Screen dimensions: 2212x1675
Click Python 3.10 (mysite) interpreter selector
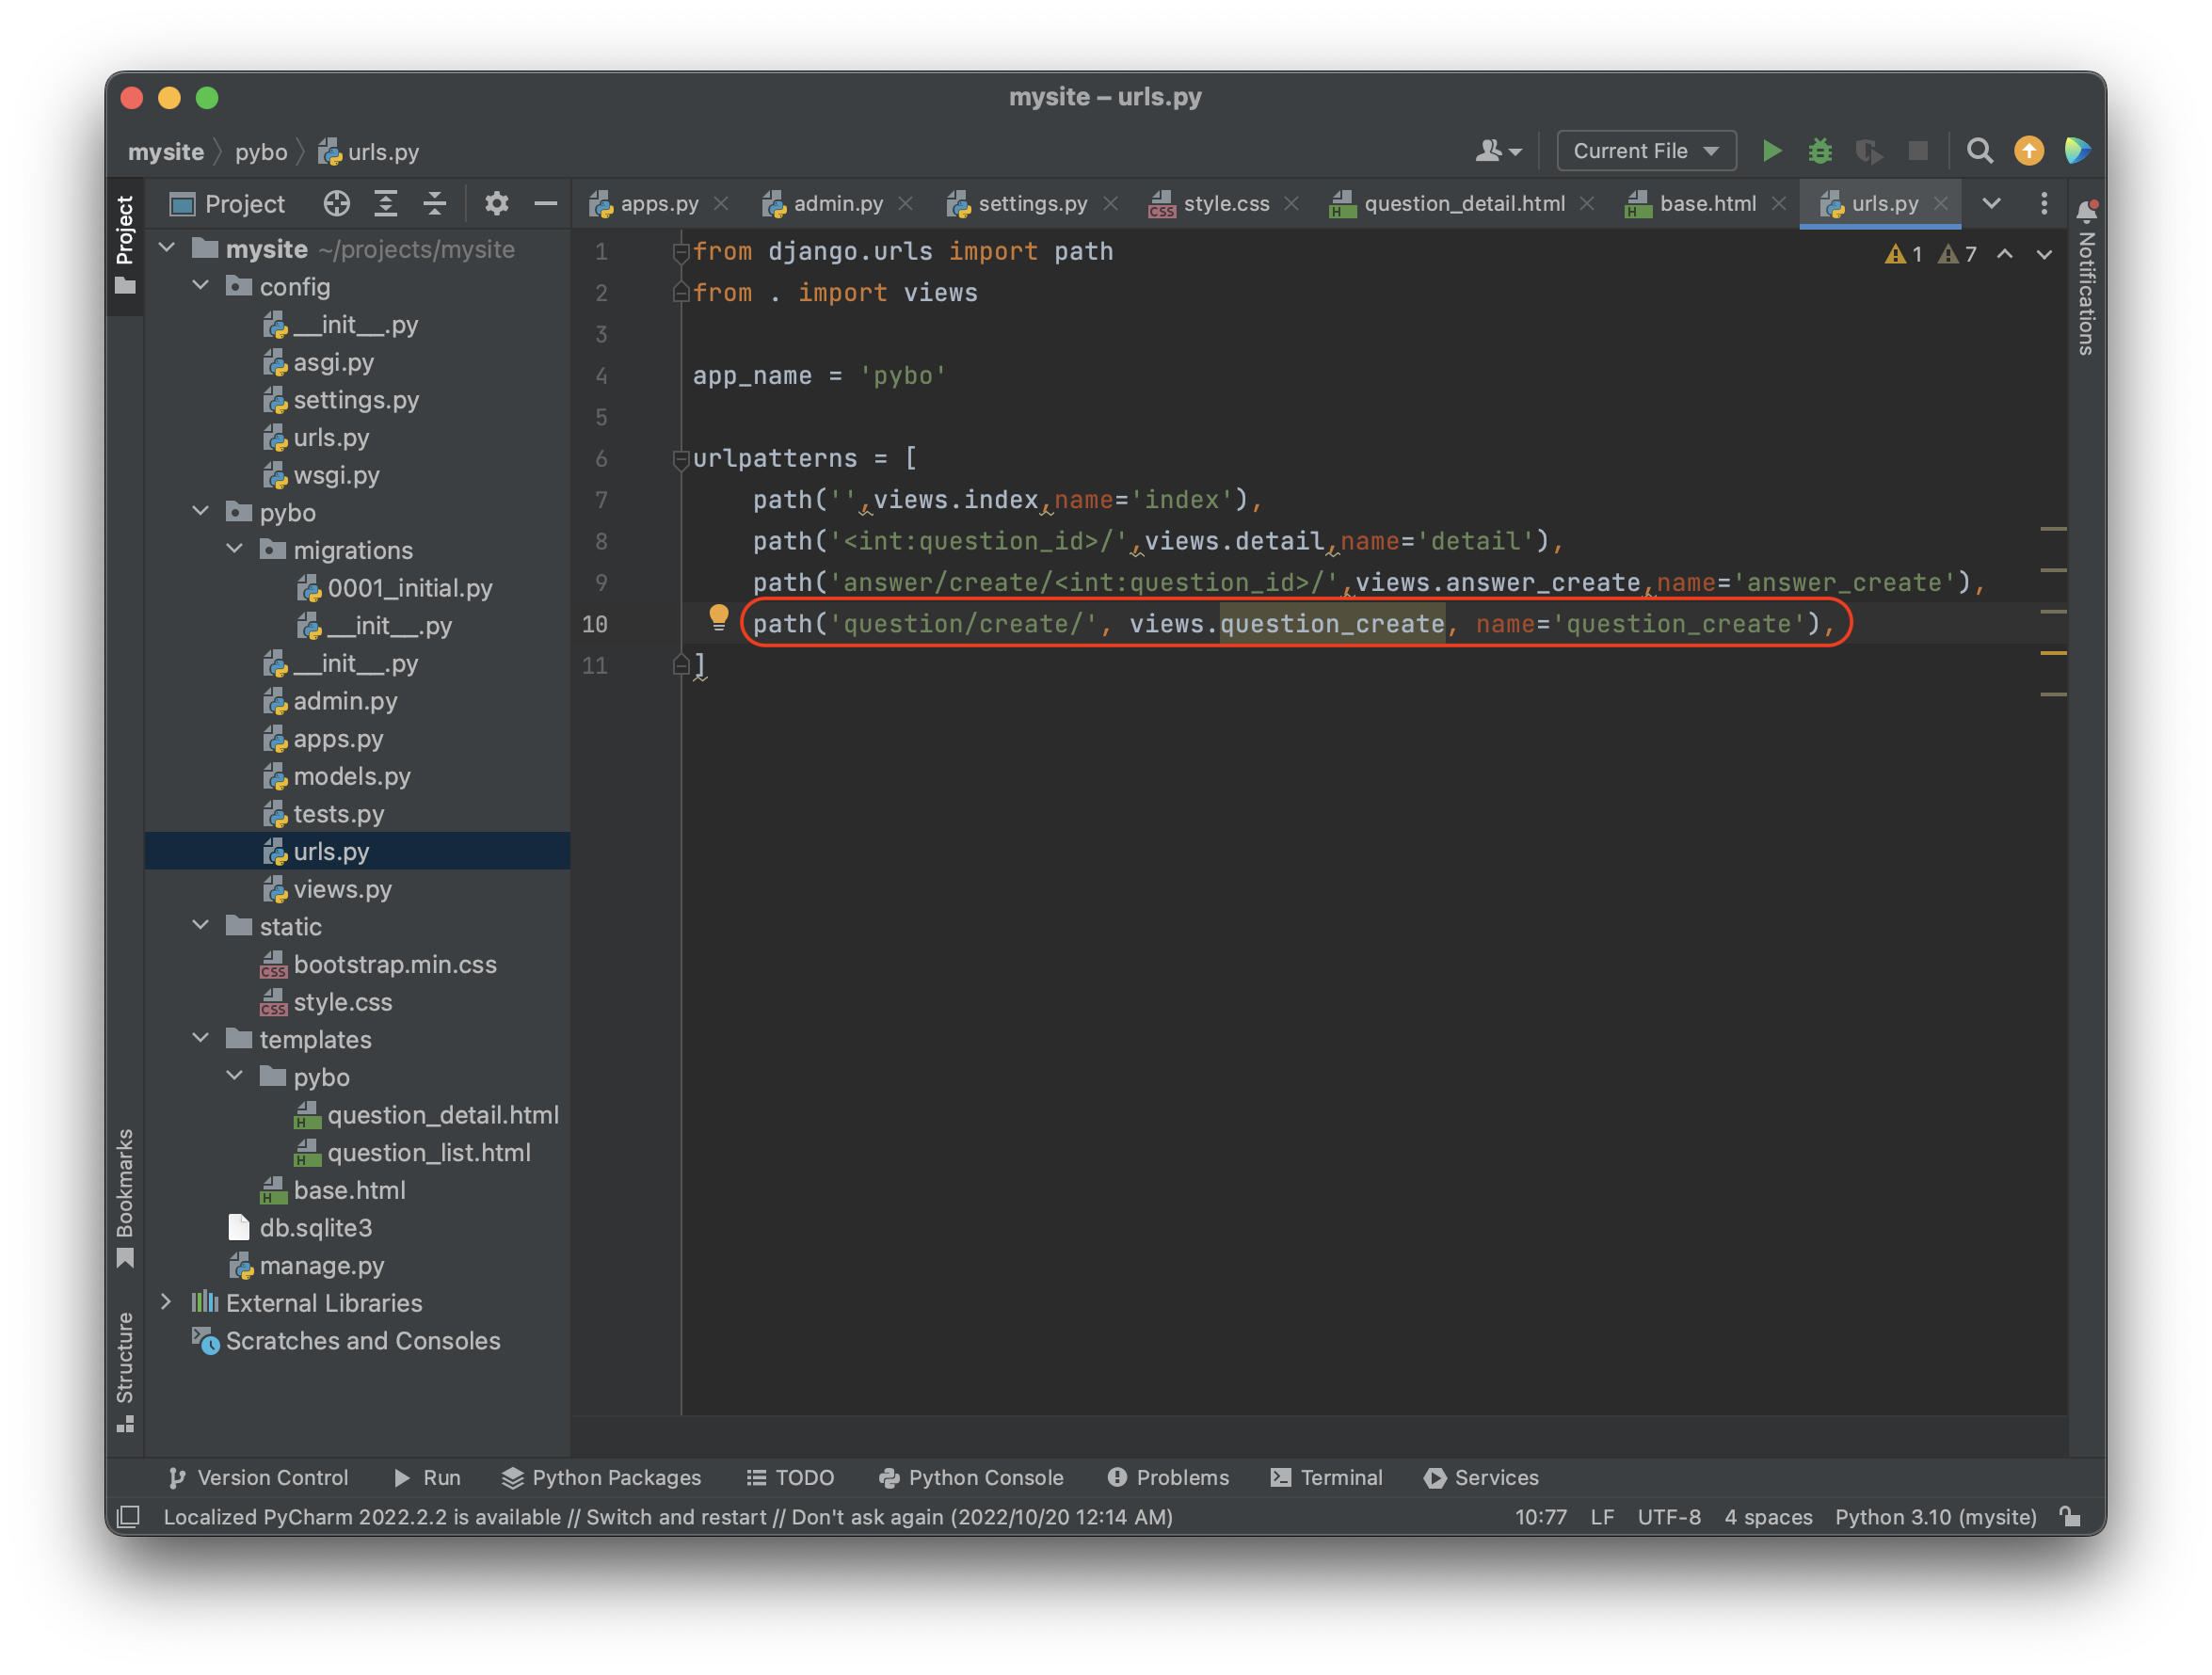pyautogui.click(x=1934, y=1517)
